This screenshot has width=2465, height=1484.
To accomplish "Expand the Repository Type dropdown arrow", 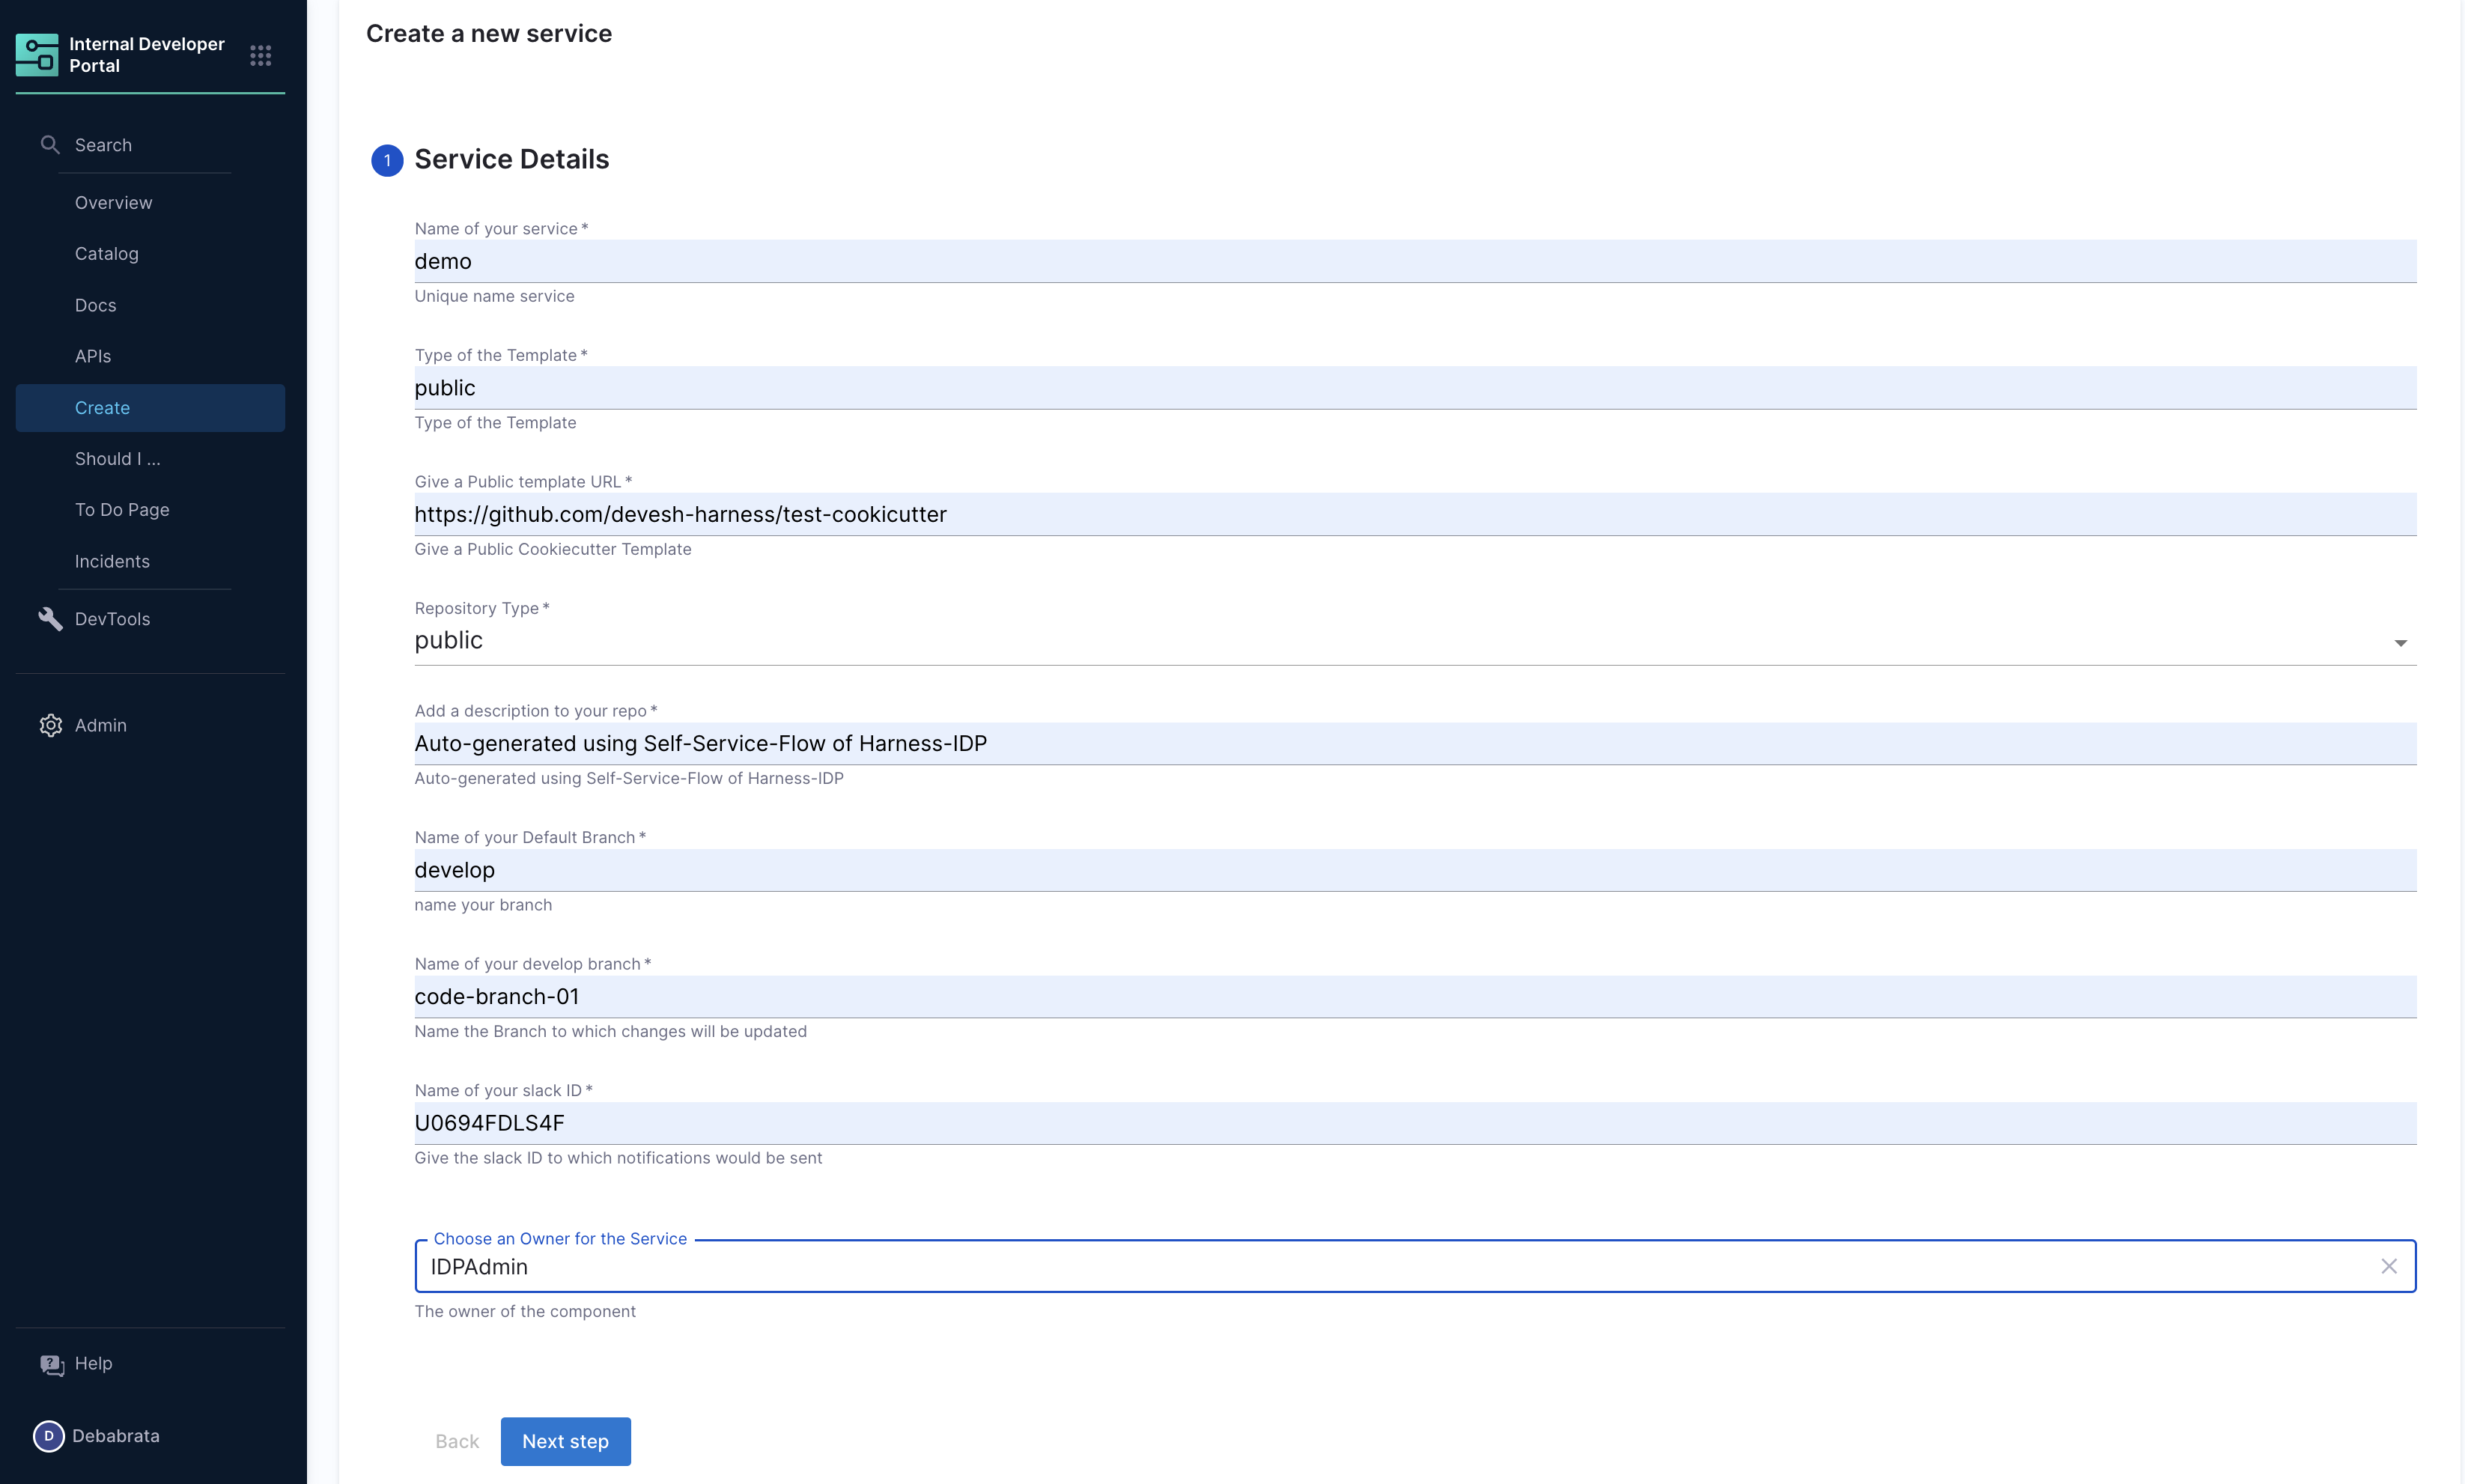I will 2400,643.
